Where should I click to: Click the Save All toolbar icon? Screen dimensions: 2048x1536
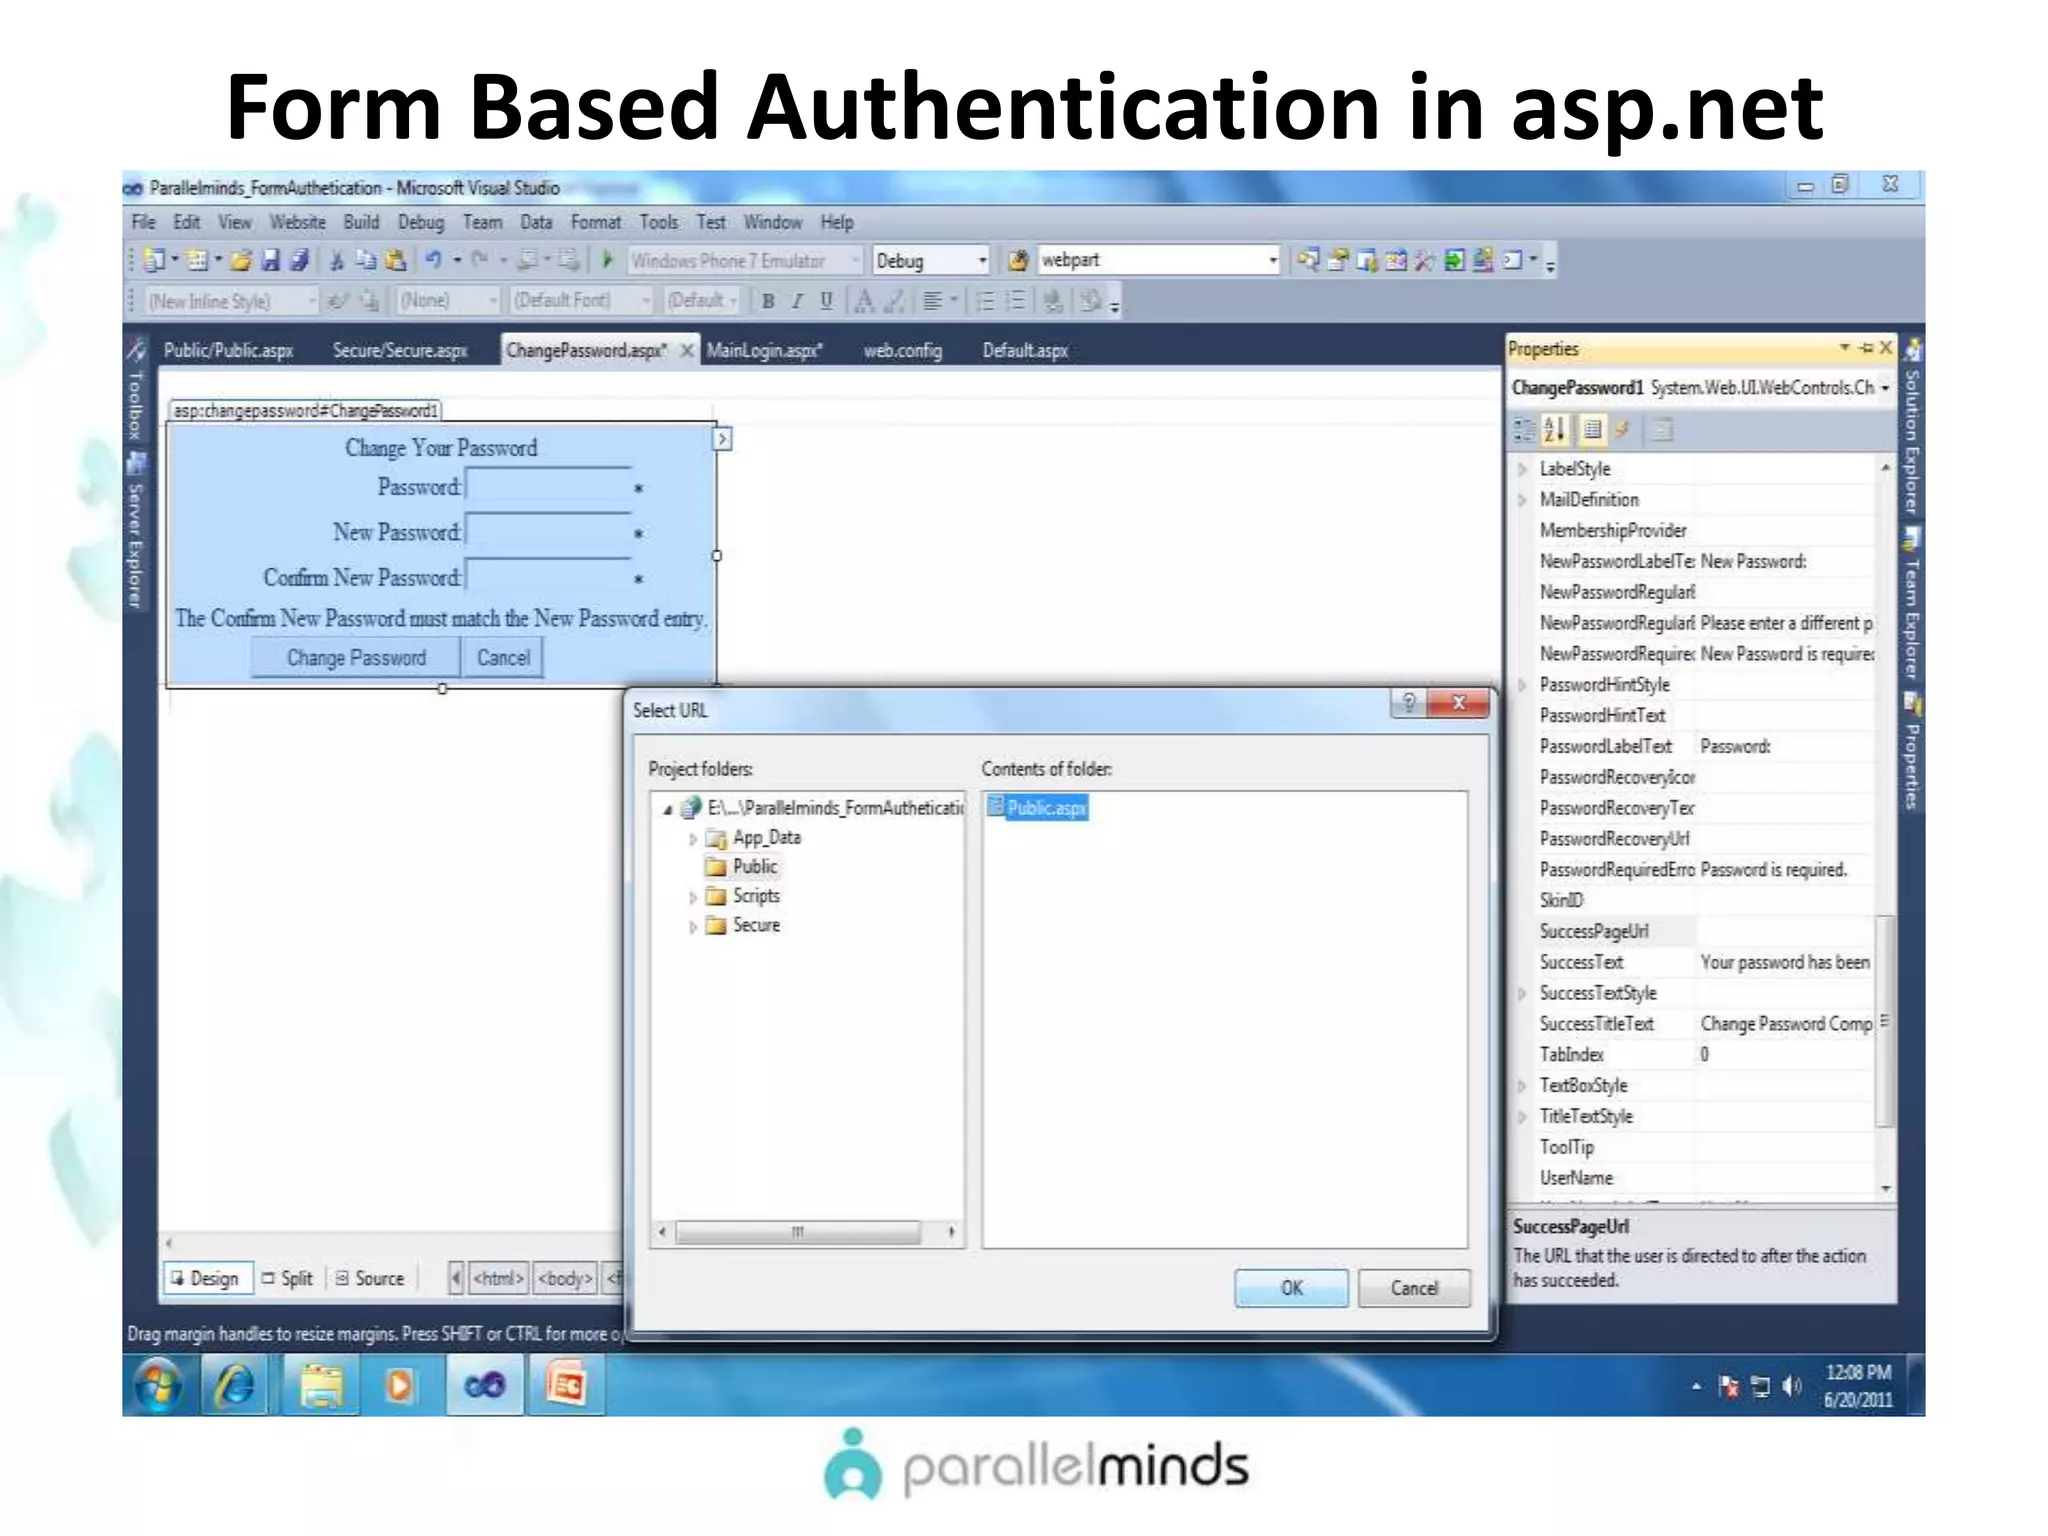(x=298, y=260)
